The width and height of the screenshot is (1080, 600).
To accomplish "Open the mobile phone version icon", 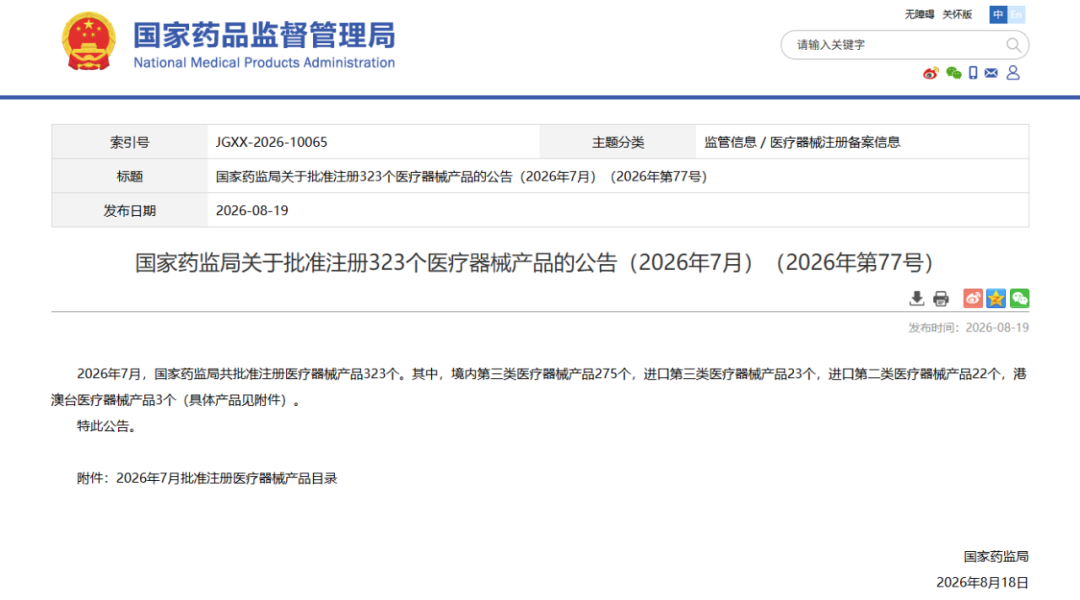I will pyautogui.click(x=973, y=73).
